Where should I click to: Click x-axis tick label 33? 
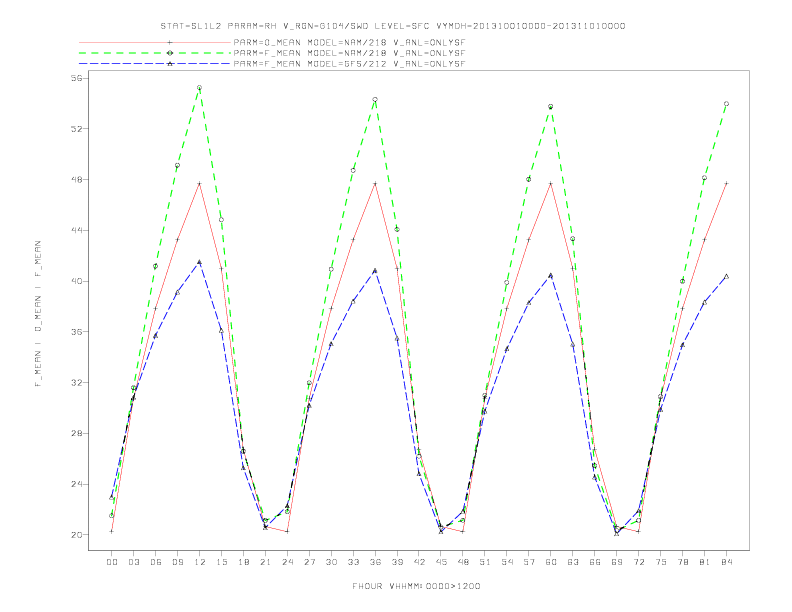353,562
